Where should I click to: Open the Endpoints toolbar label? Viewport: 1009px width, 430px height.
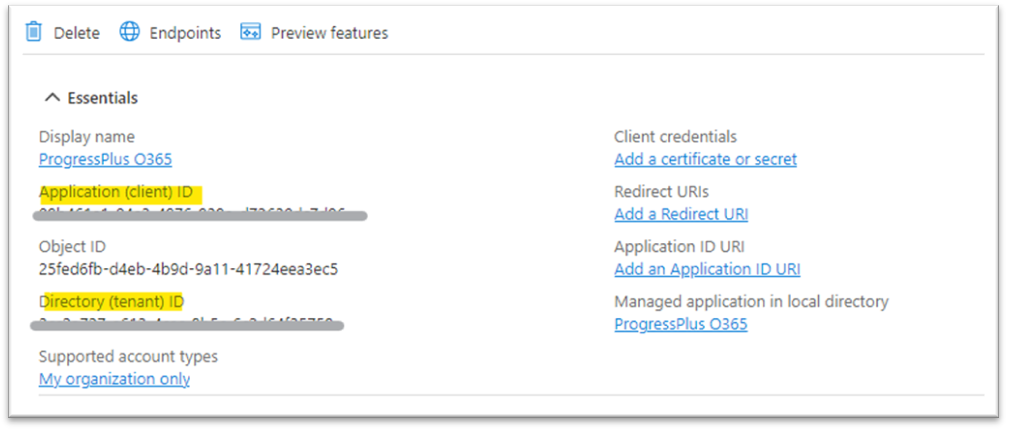click(x=185, y=33)
